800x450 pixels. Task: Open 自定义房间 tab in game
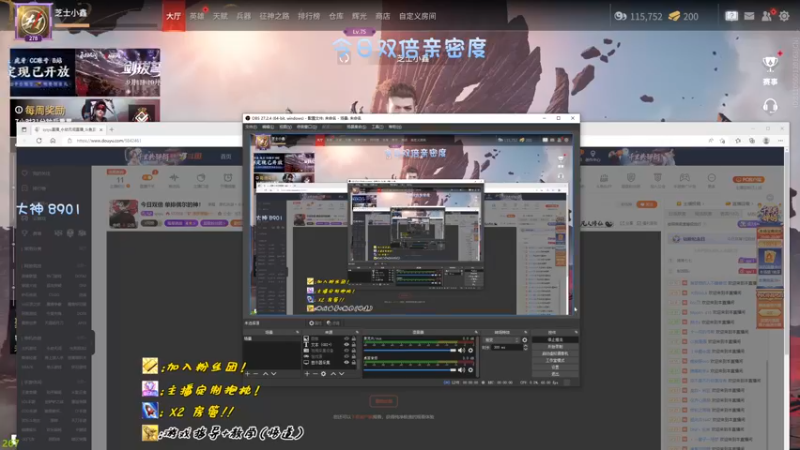(417, 16)
